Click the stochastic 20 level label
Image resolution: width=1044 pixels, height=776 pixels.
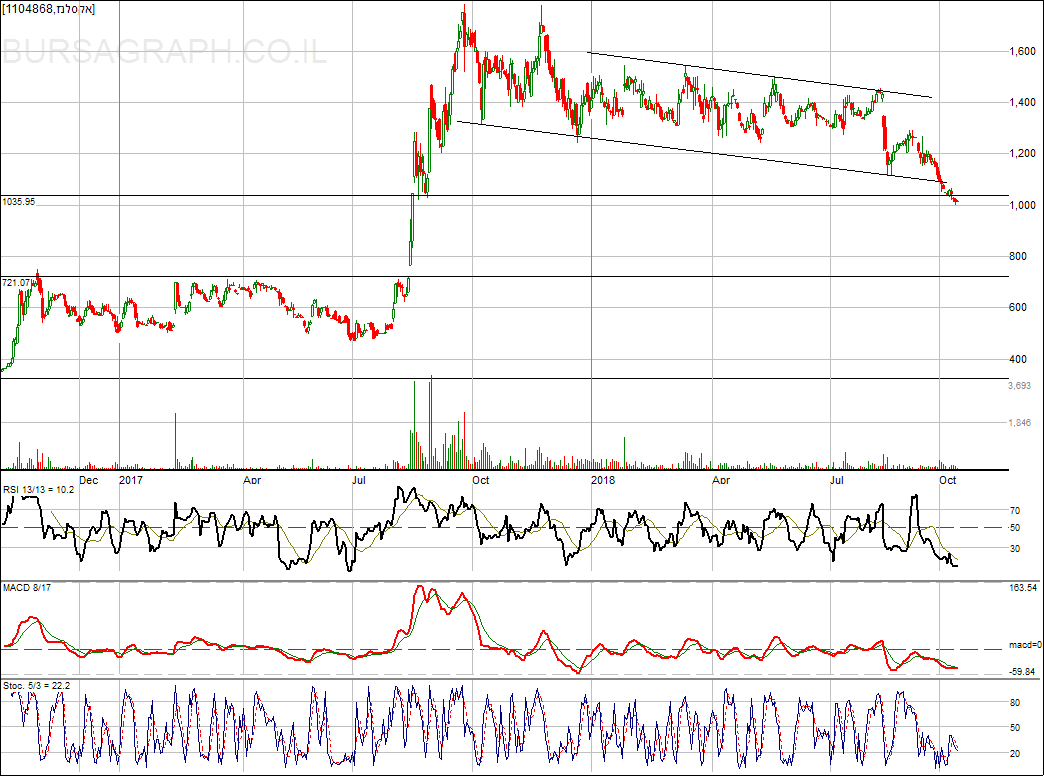[1015, 754]
